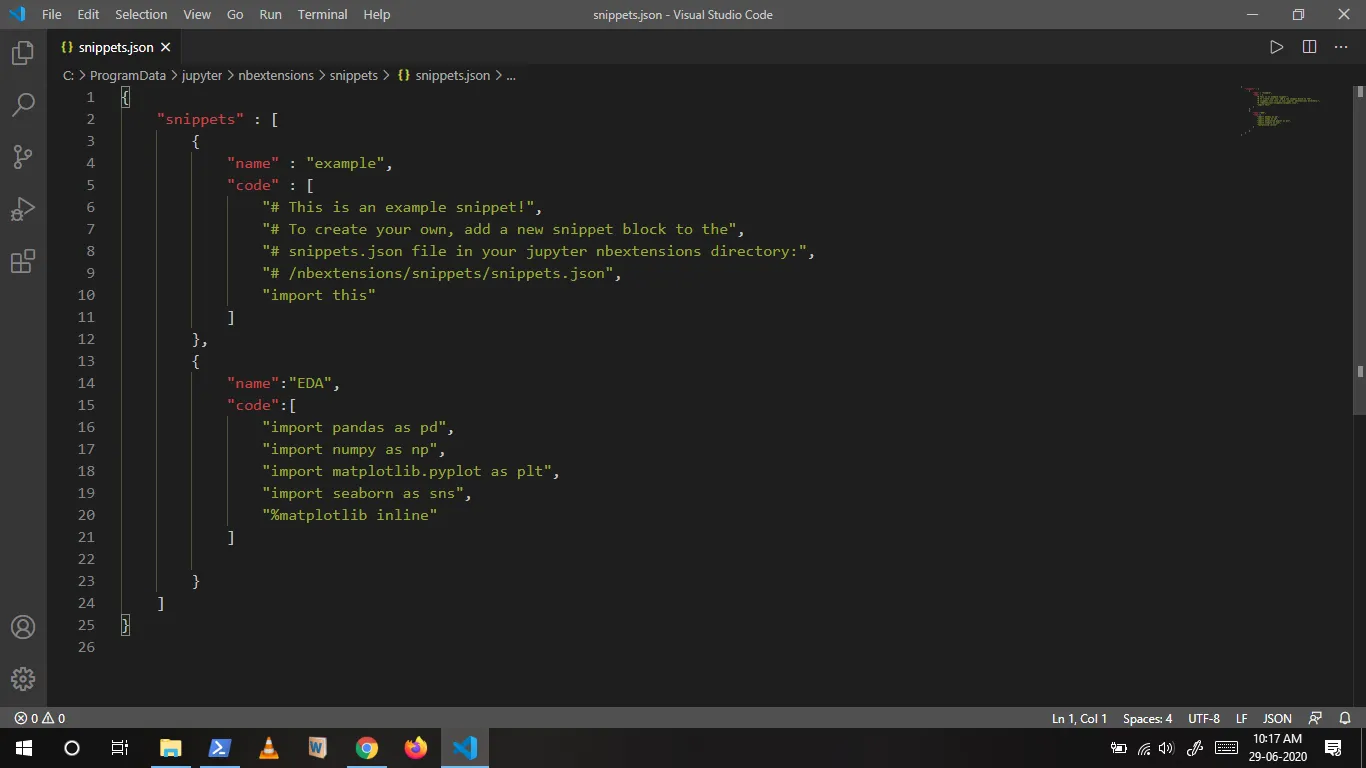Expand the jupyter breadcrumb

202,75
